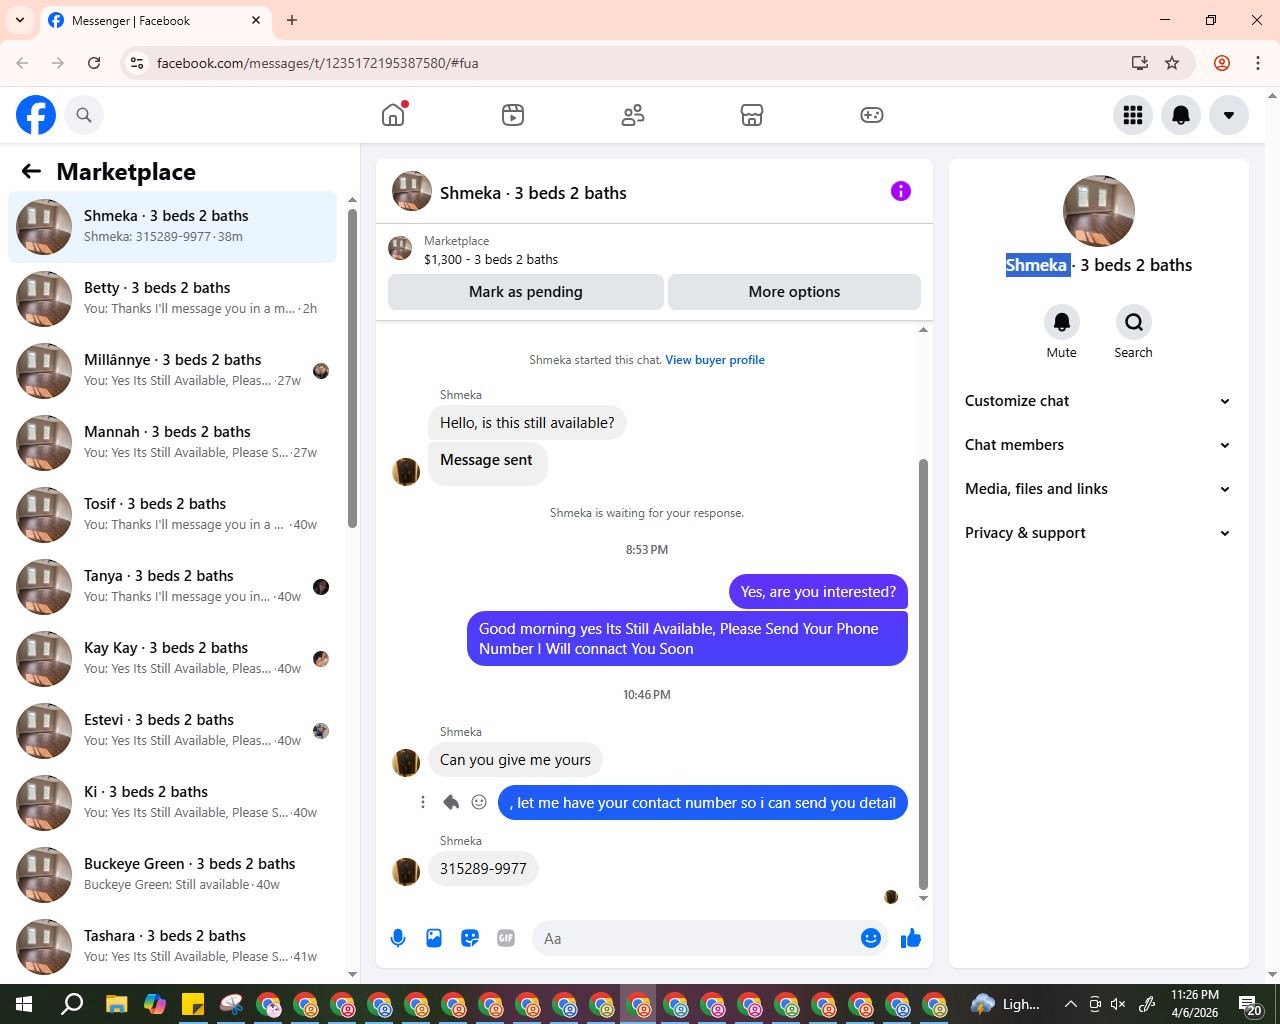Open Tashara's 3 beds 2 baths chat
Screen dimensions: 1280x1024
[172, 947]
